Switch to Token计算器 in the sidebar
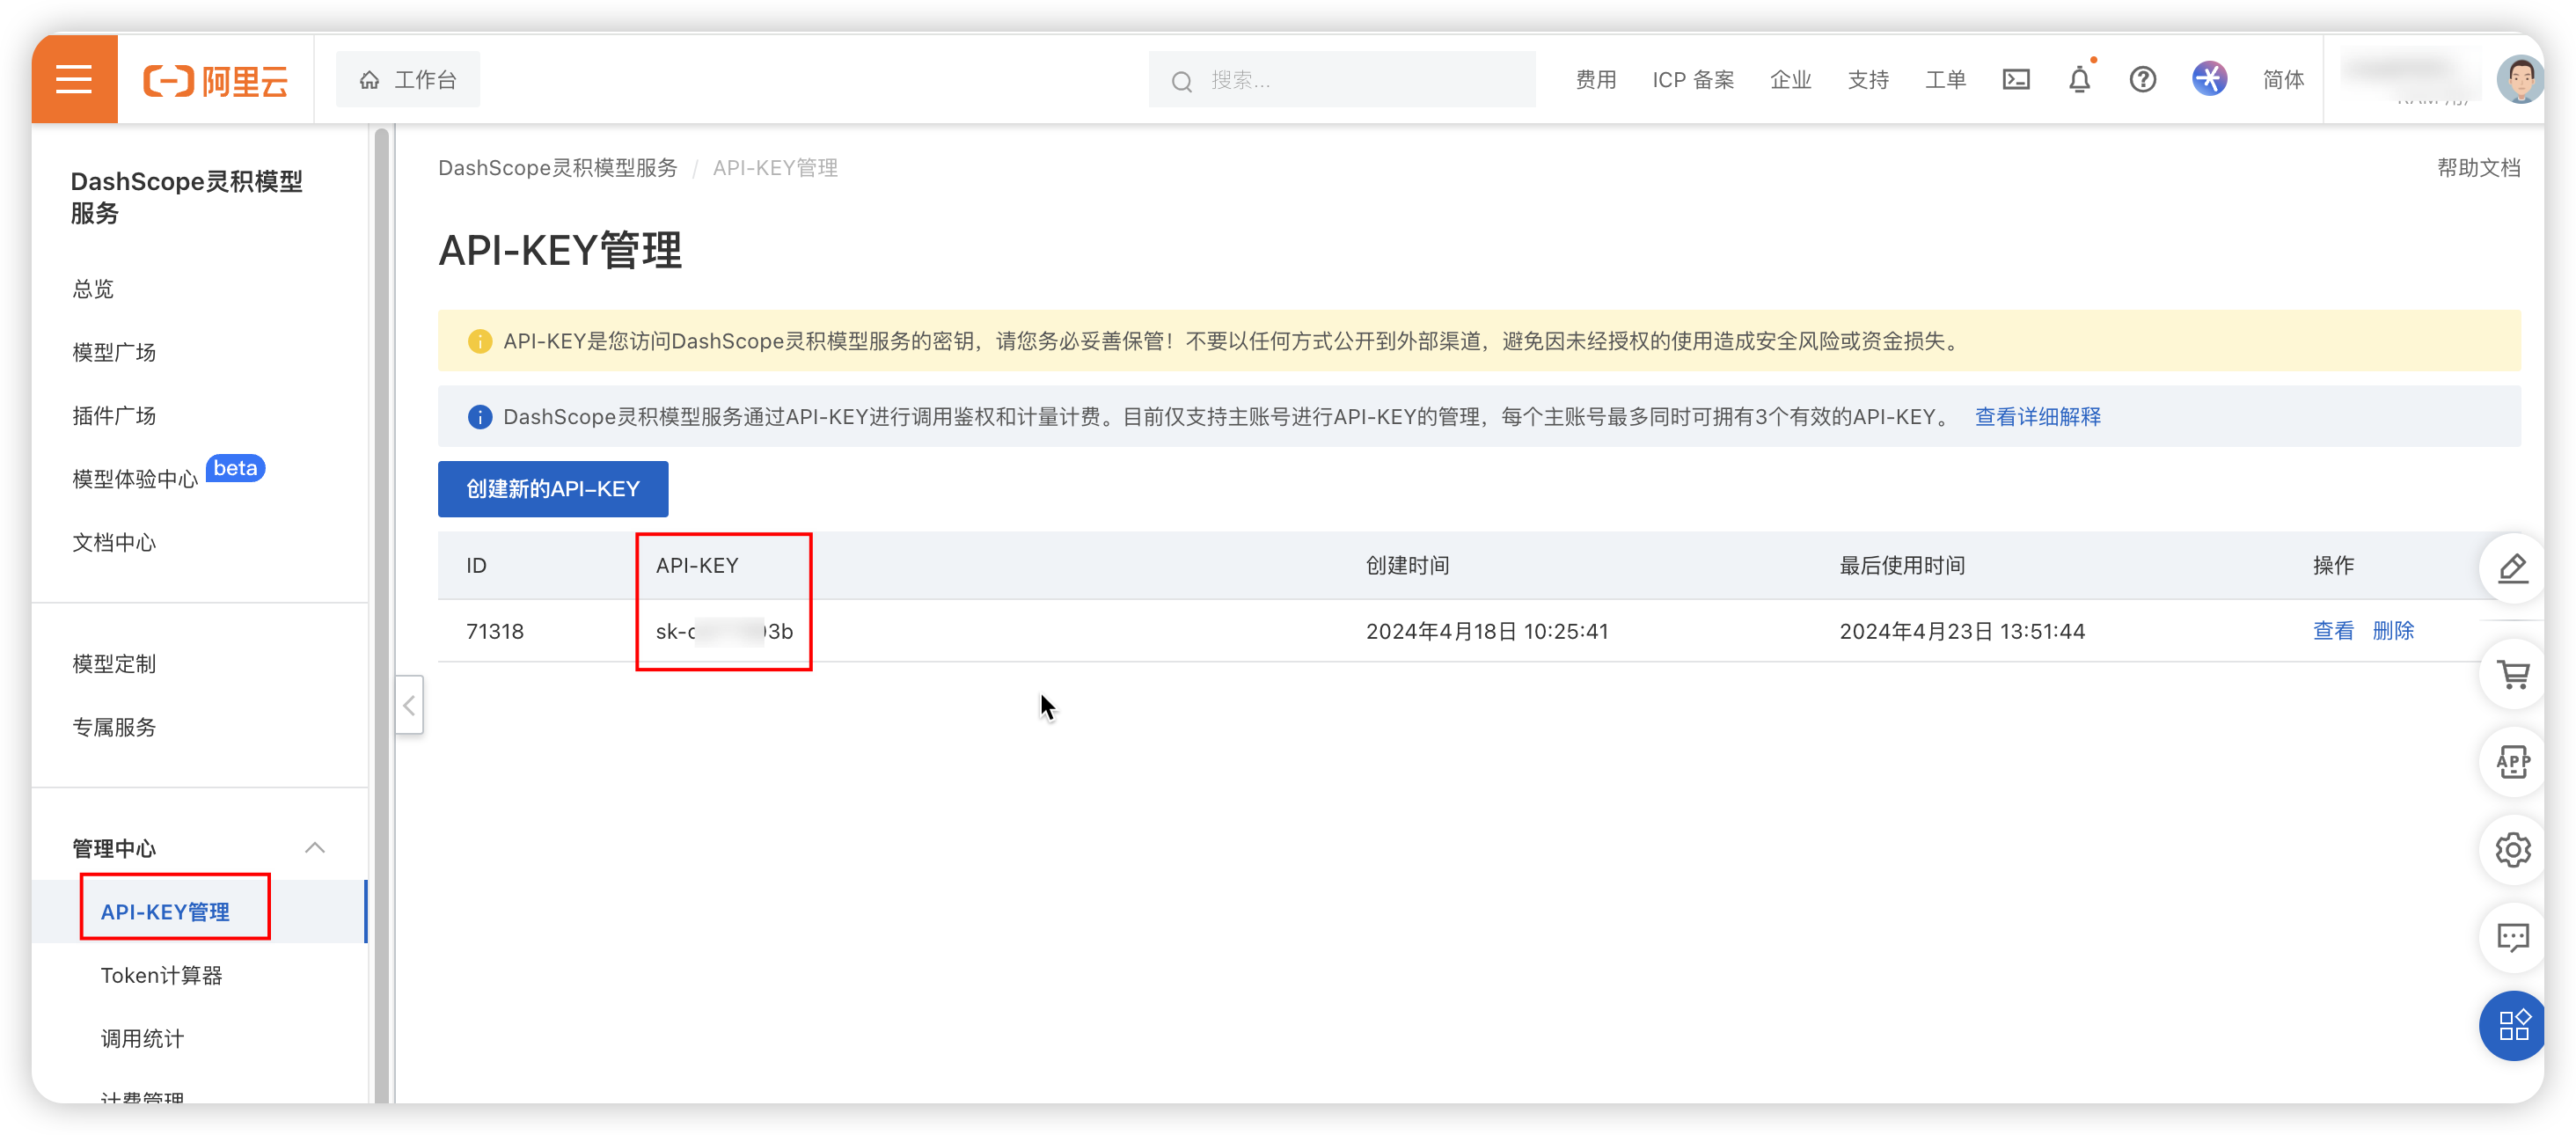Viewport: 2576px width, 1135px height. [161, 975]
